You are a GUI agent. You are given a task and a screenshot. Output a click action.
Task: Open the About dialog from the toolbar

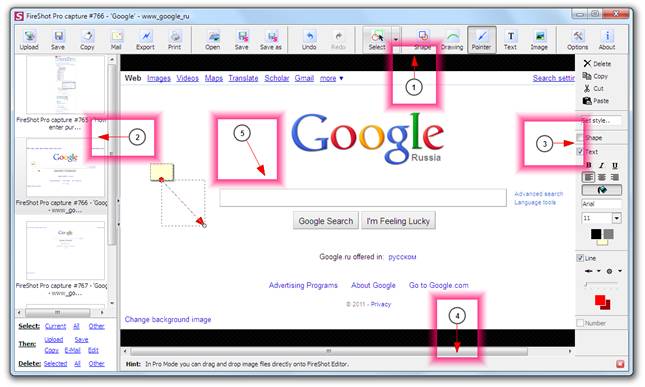point(607,40)
